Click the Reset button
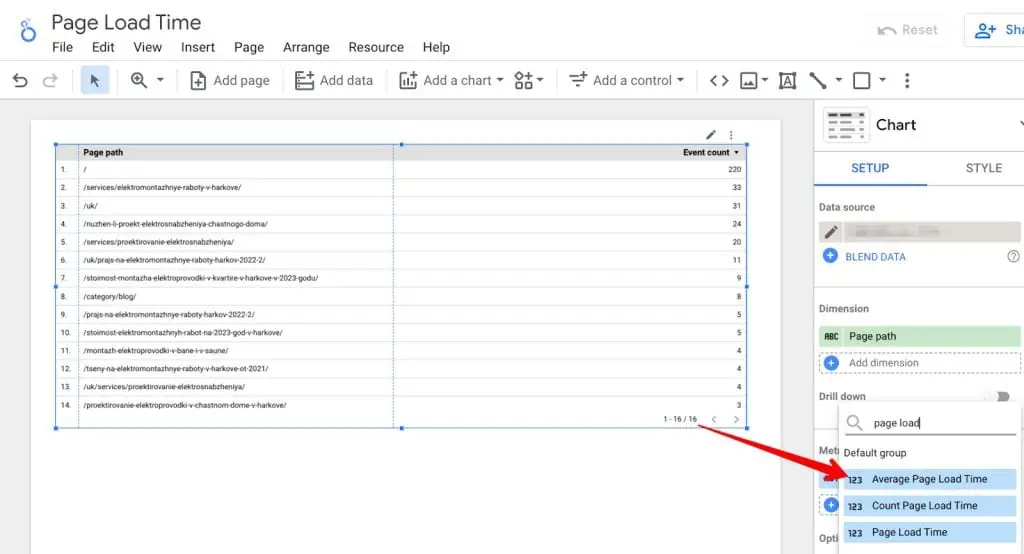1024x554 pixels. coord(908,30)
